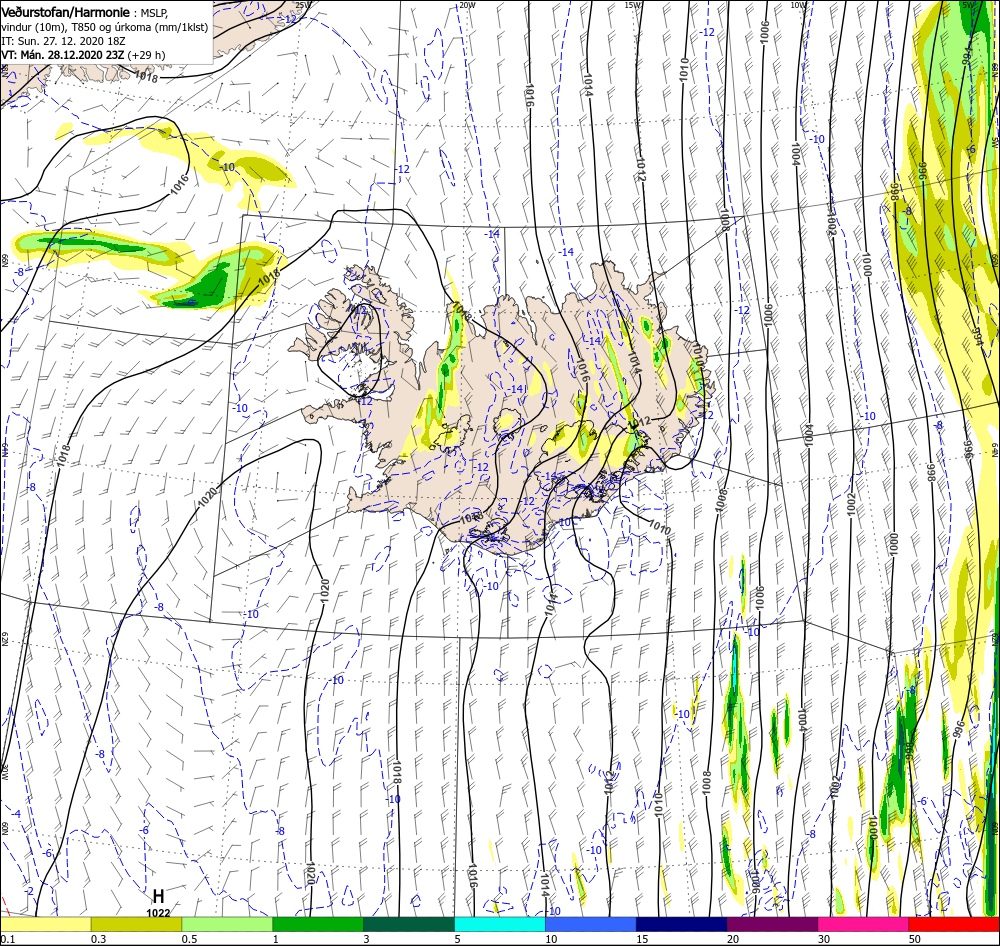Click the '0.3' legend scale label
Image resolution: width=1000 pixels, height=946 pixels.
click(x=98, y=939)
